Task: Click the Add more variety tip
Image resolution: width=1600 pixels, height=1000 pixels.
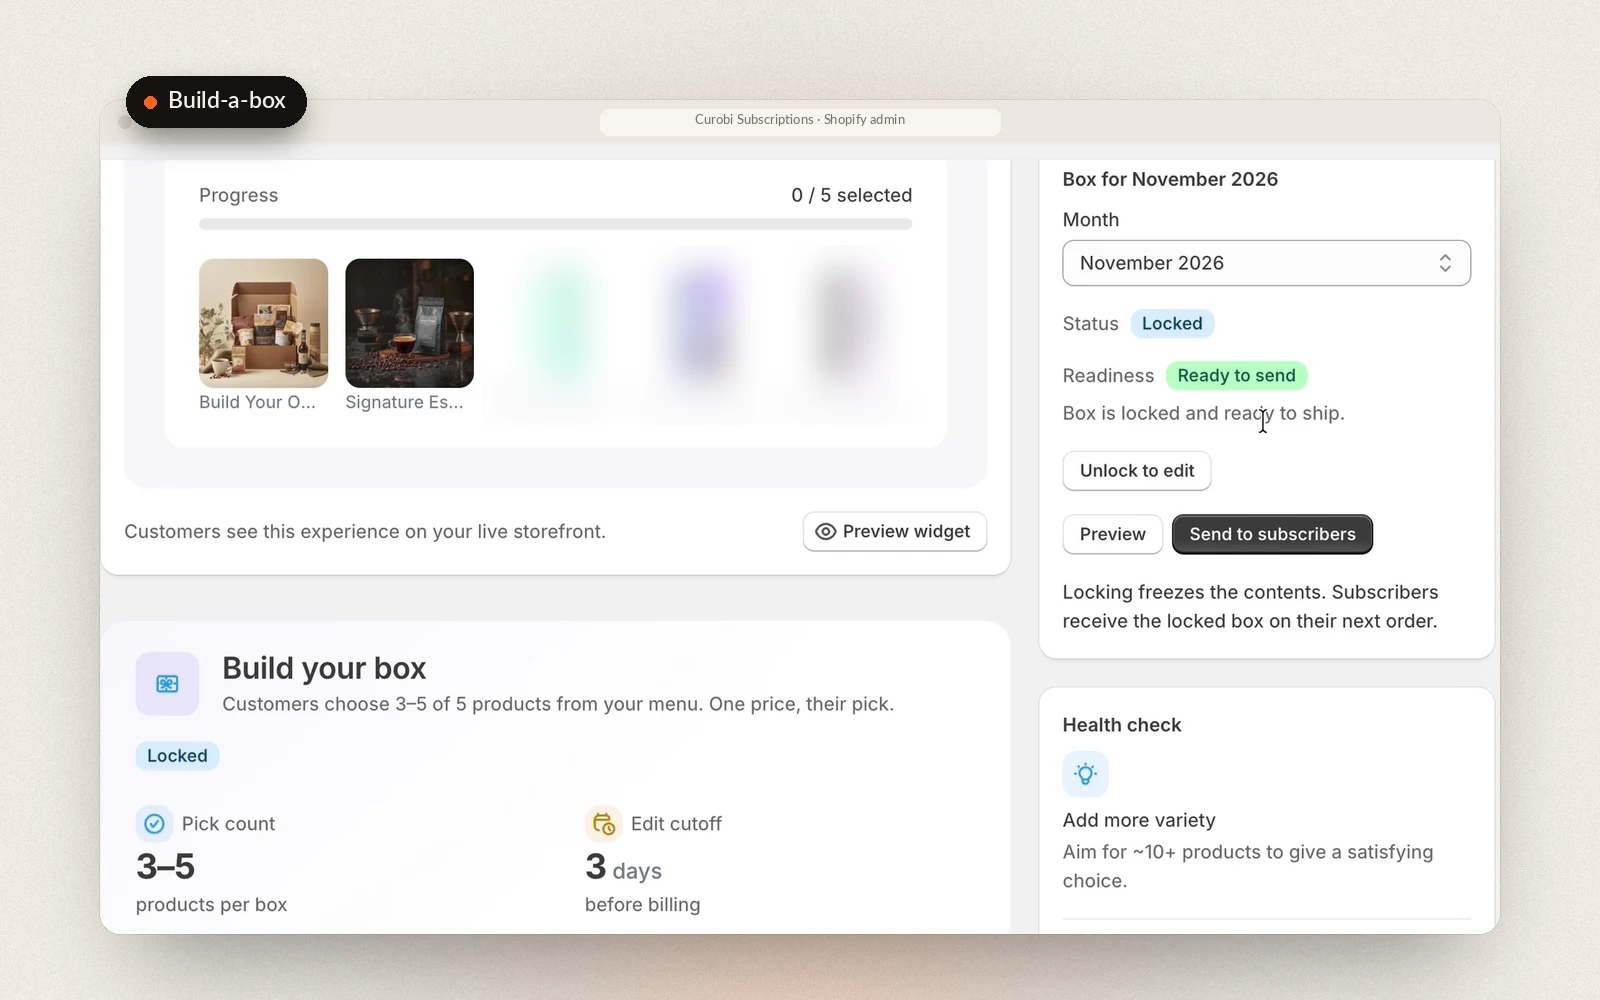Action: point(1139,820)
